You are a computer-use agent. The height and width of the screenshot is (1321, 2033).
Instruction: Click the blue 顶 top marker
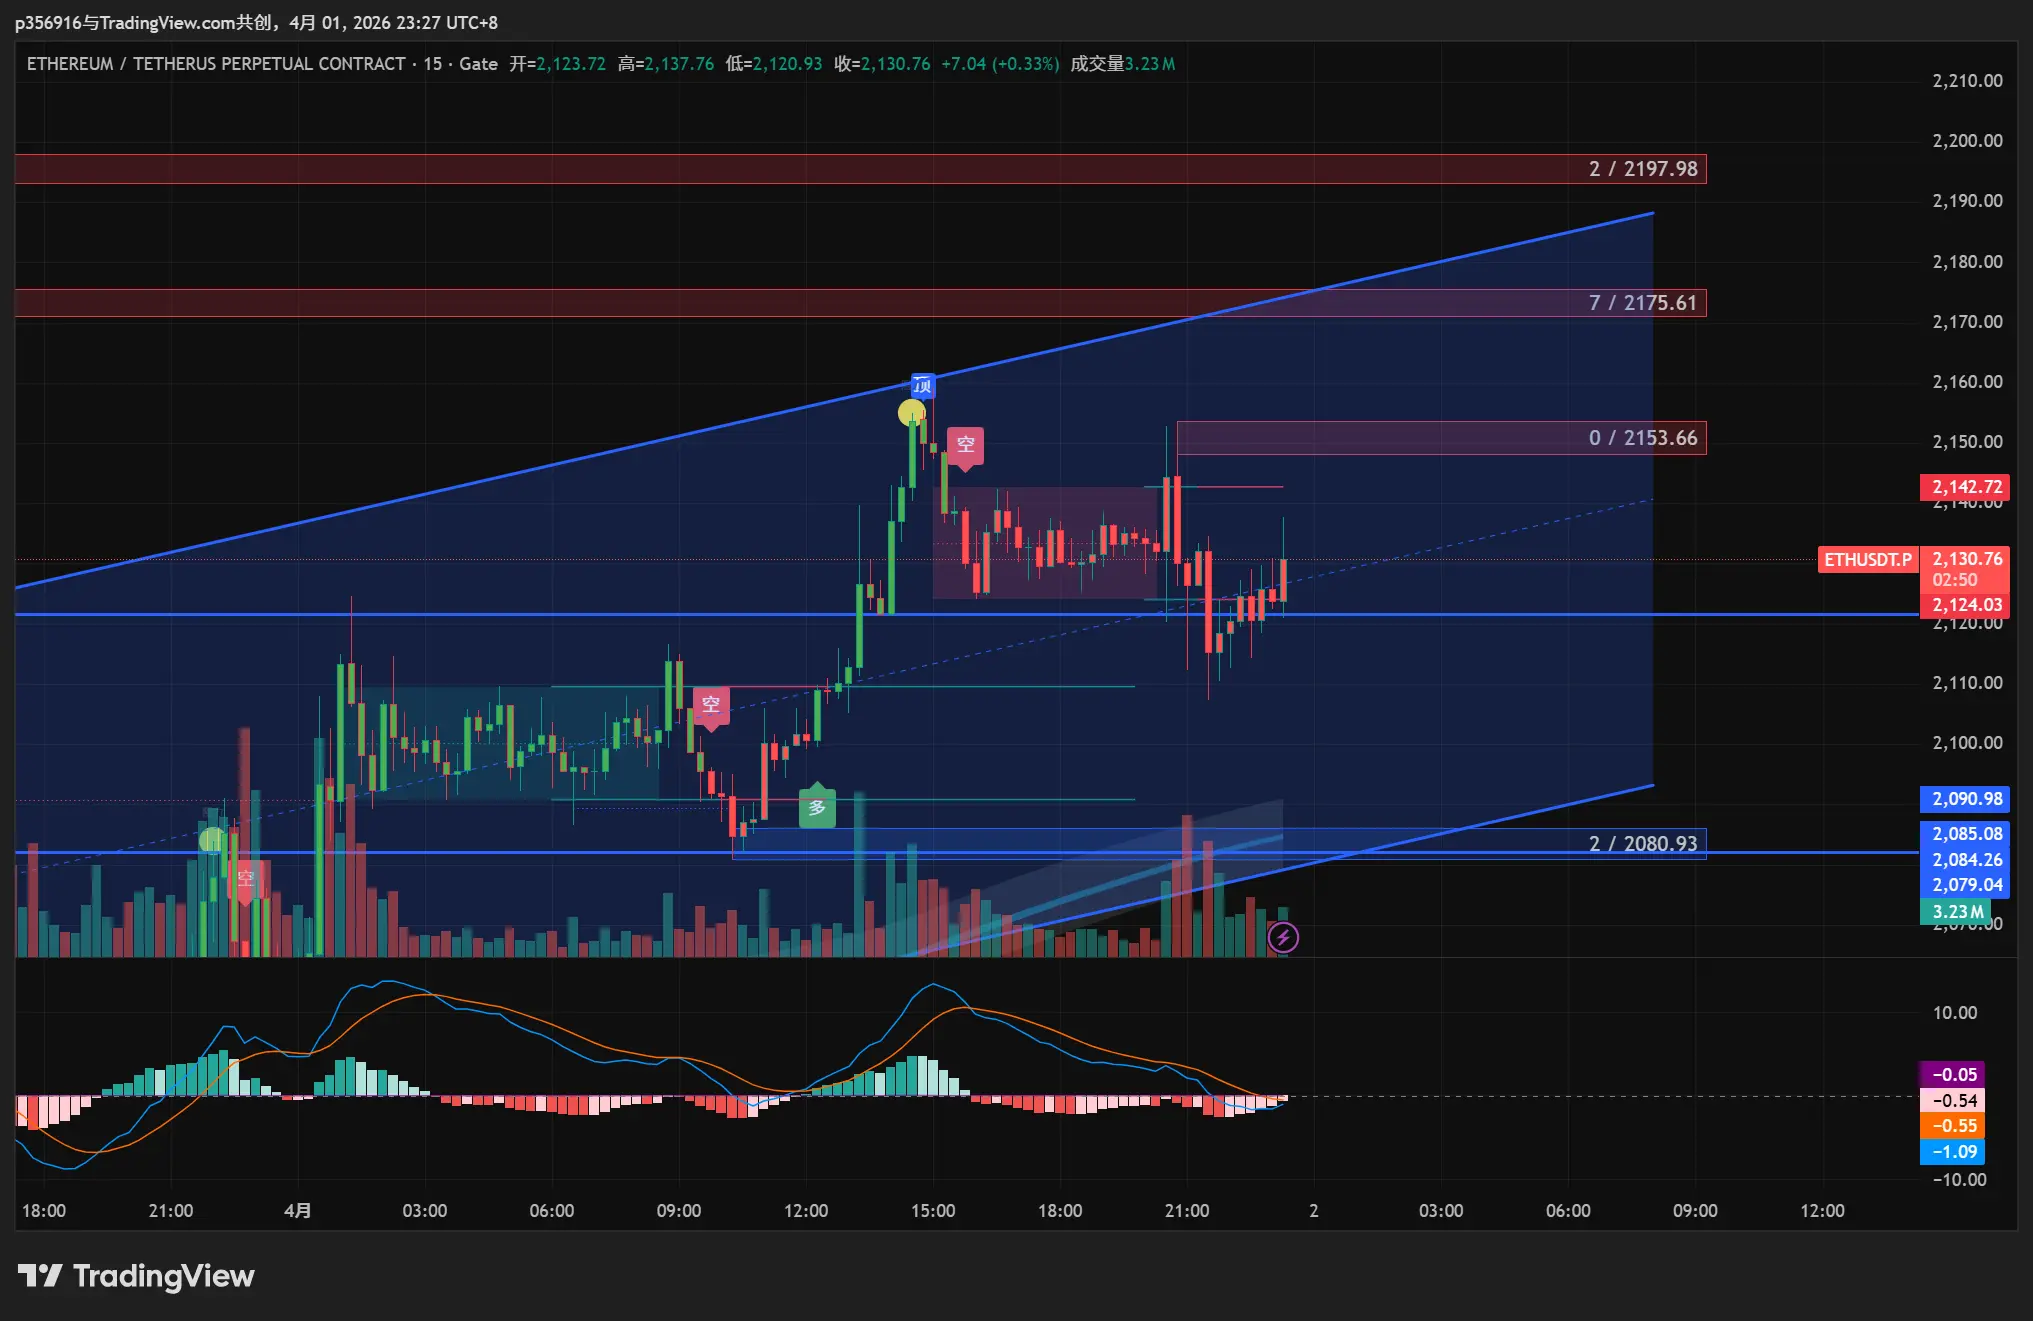click(x=922, y=386)
